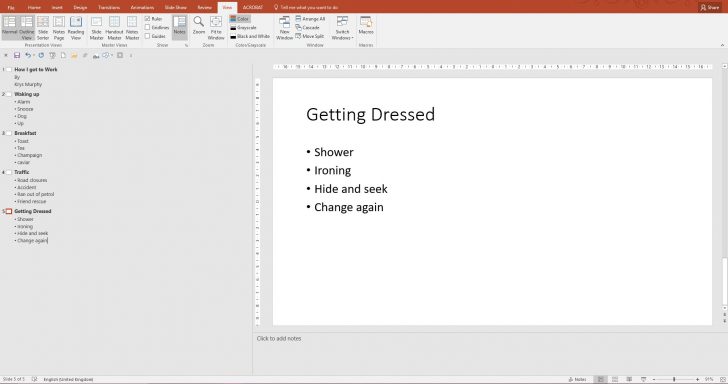Uncheck the Ruler checkbox
Screen dimensions: 728x384
(x=147, y=19)
